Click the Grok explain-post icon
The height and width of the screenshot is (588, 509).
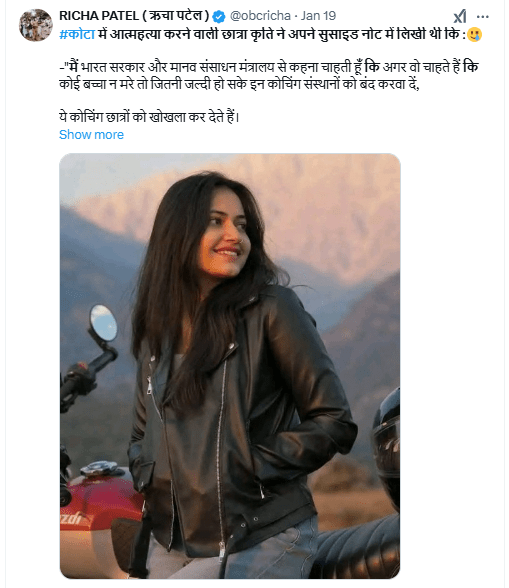(x=459, y=16)
